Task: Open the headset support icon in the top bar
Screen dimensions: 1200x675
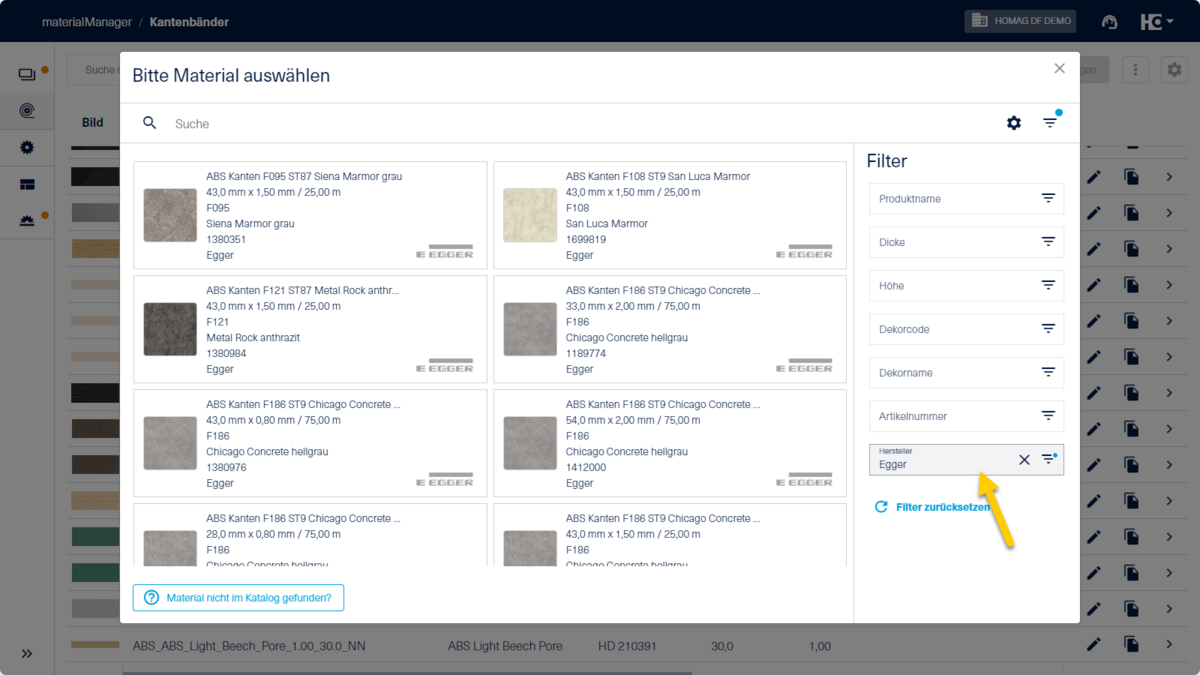Action: [x=1109, y=21]
